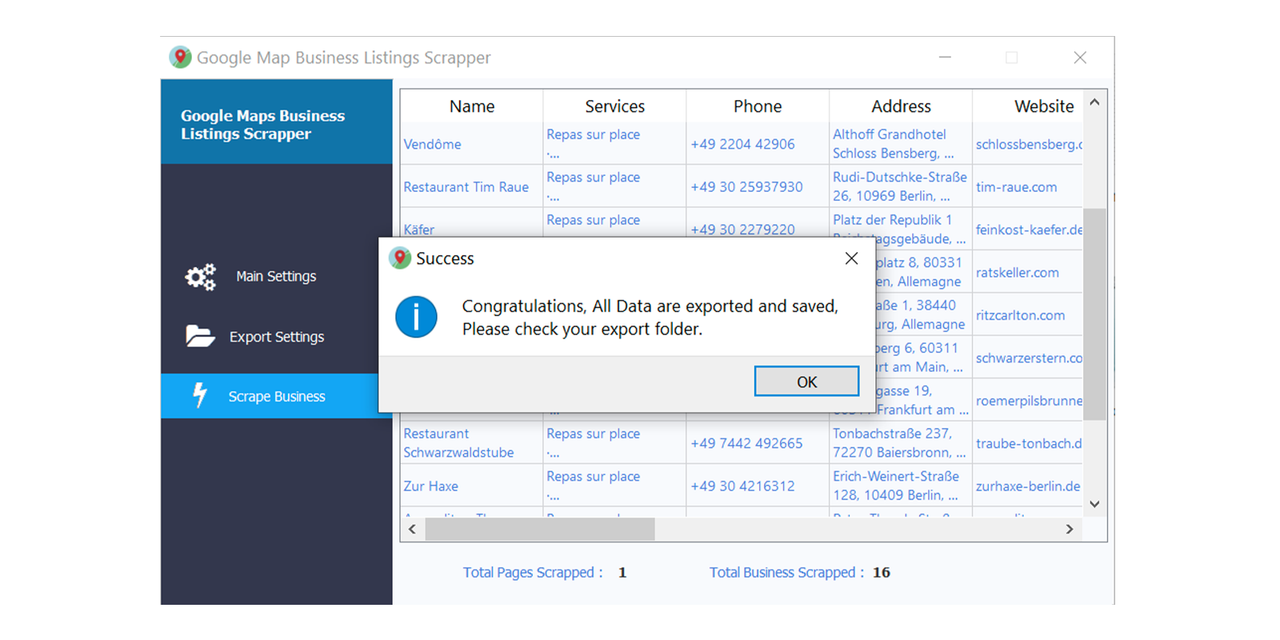
Task: Close the Success dialog with X
Action: tap(851, 258)
